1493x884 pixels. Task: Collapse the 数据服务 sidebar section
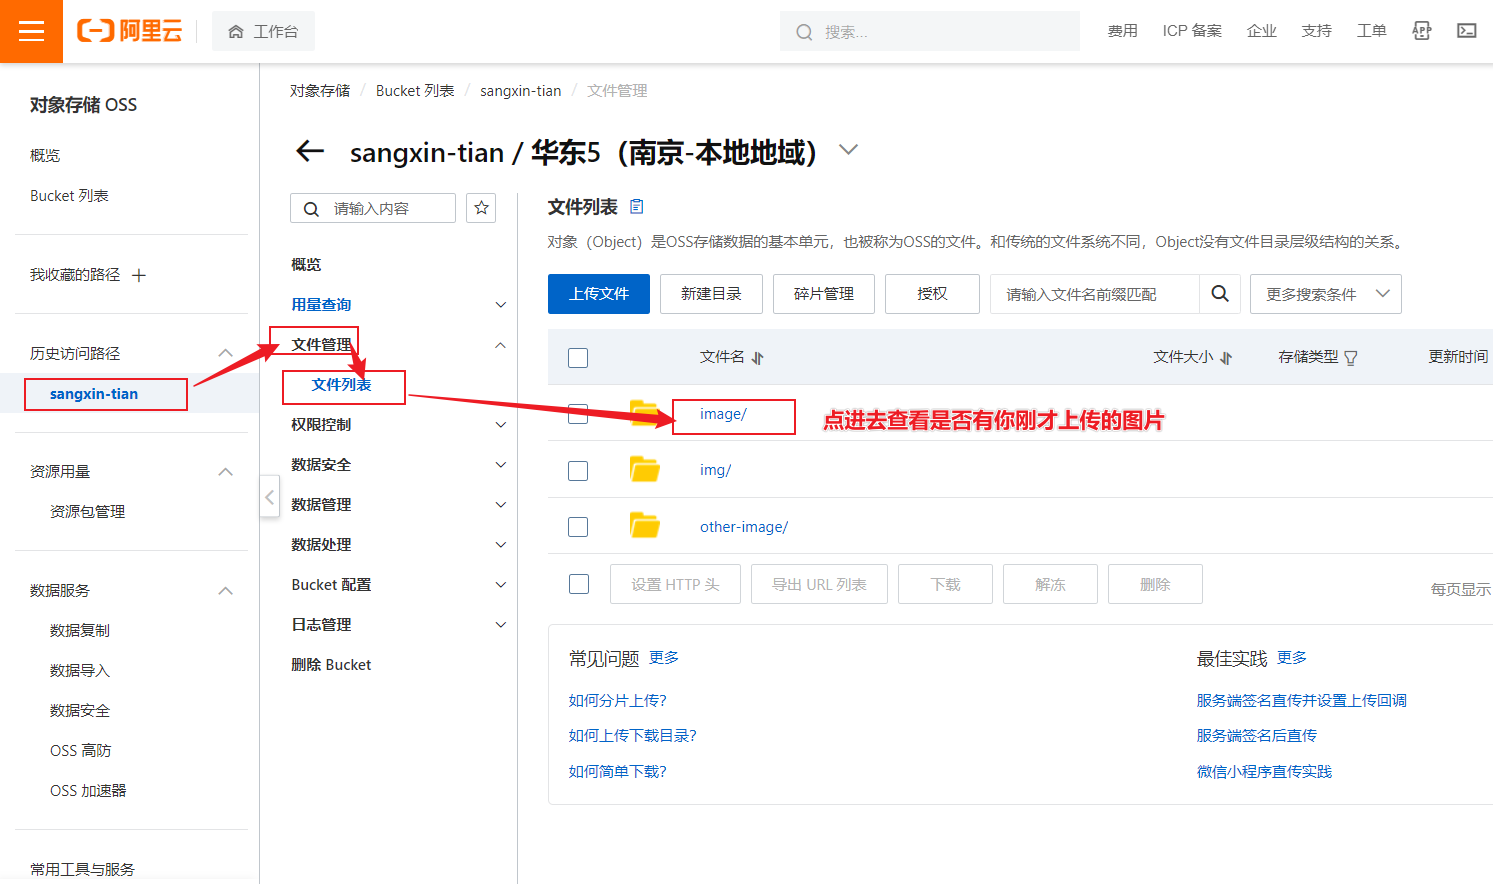[x=226, y=590]
